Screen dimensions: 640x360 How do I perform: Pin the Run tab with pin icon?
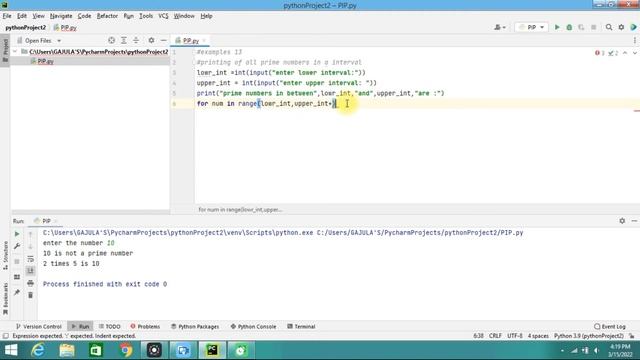click(x=17, y=292)
